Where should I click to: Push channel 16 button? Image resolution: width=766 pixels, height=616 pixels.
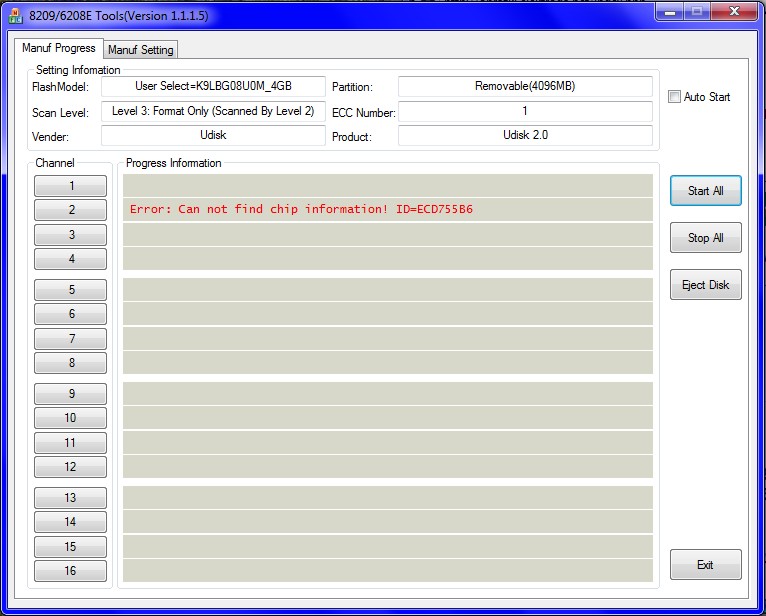click(70, 571)
